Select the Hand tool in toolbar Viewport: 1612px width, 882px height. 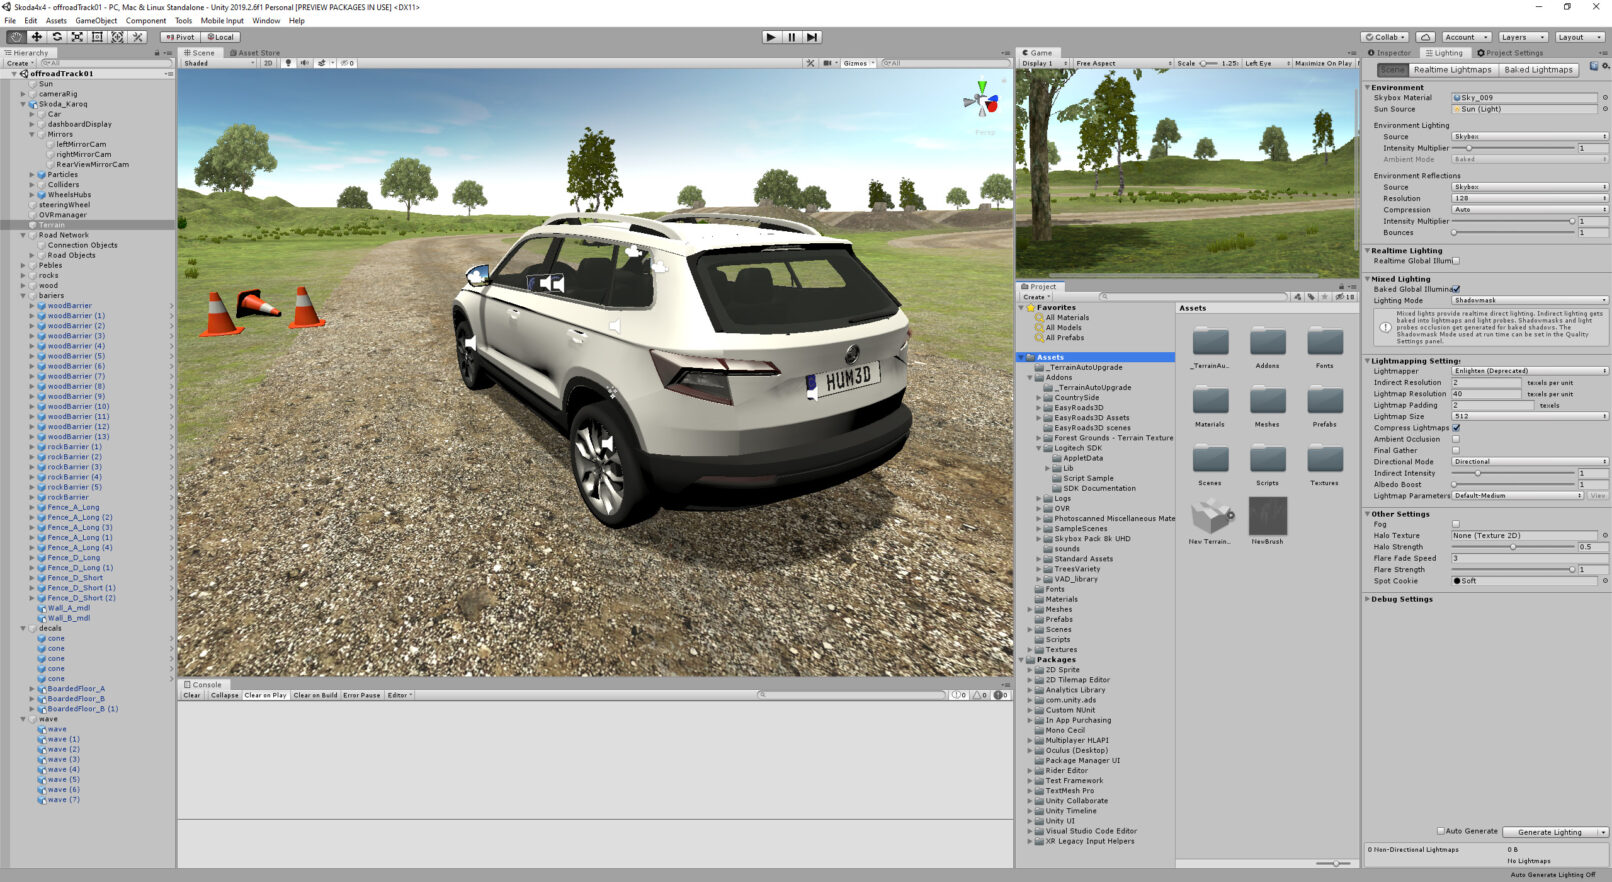[16, 37]
